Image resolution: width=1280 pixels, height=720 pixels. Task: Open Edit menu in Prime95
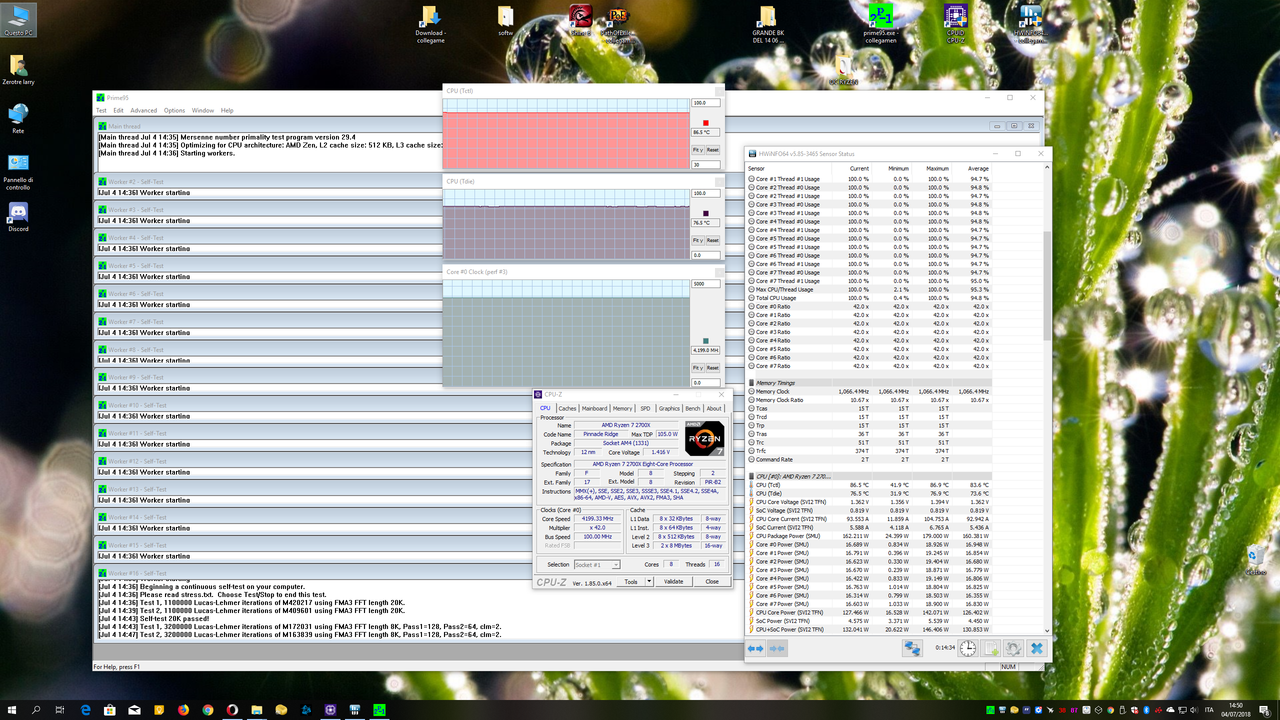[119, 110]
